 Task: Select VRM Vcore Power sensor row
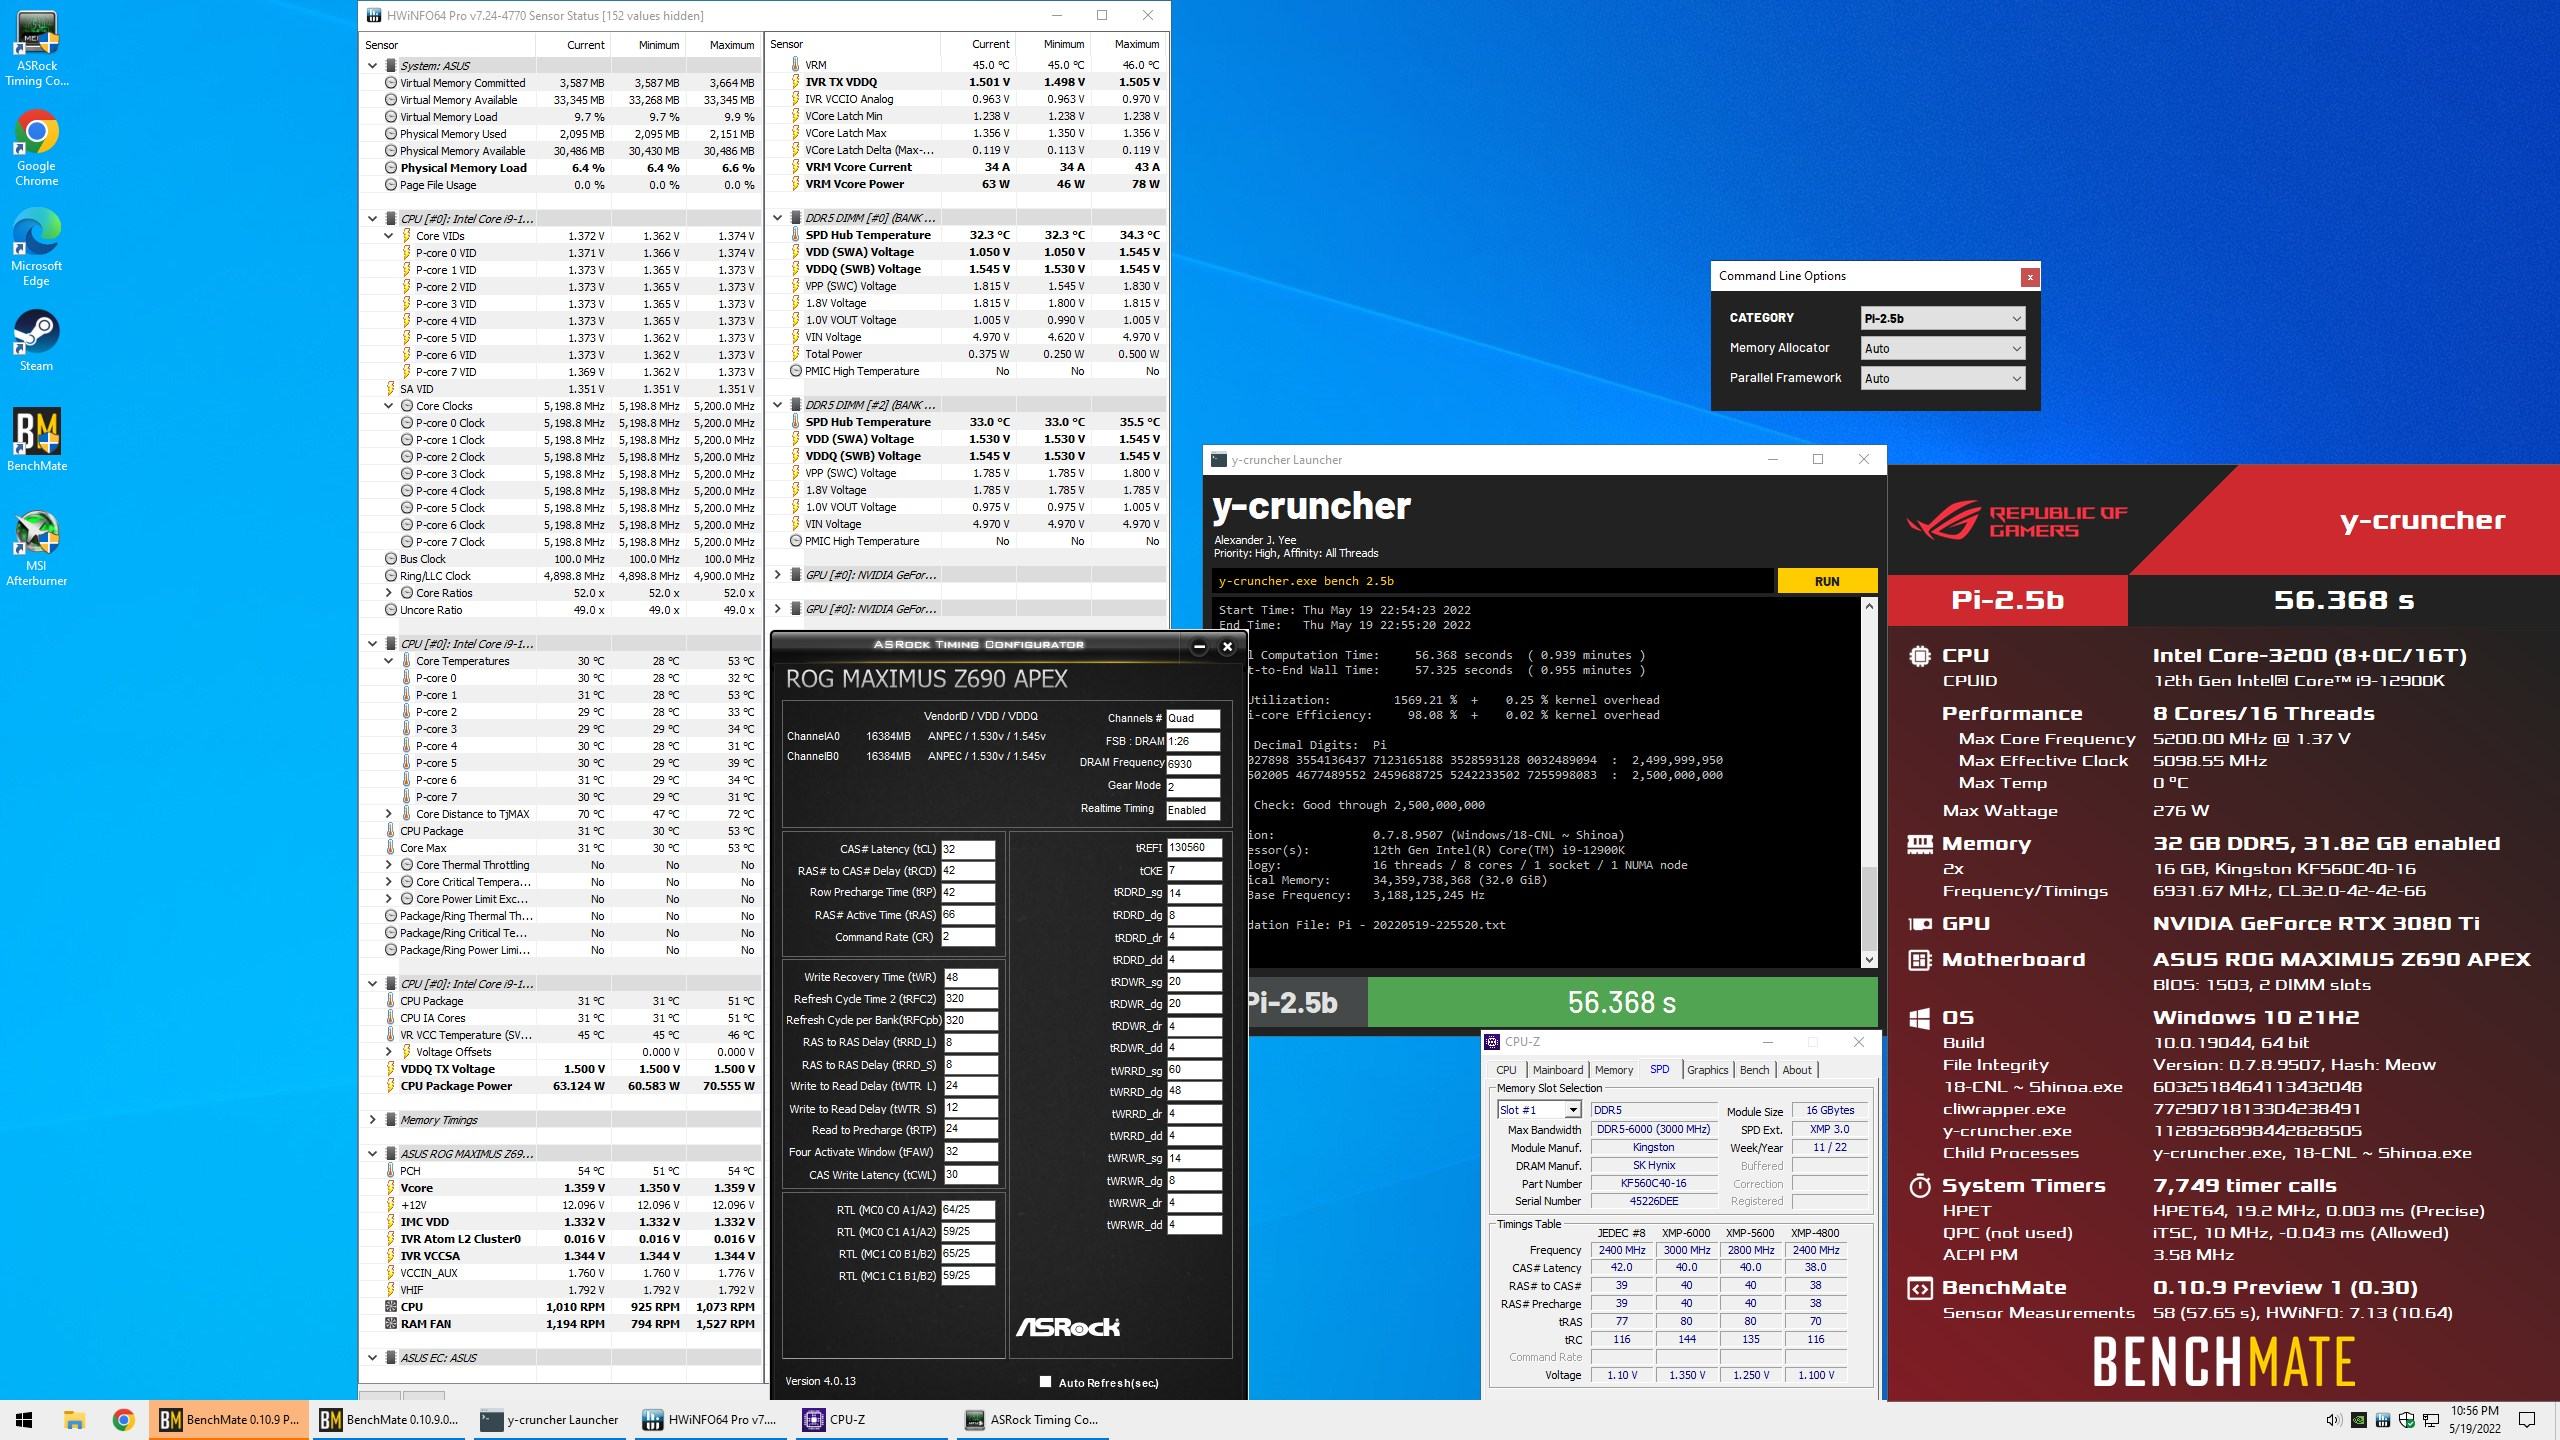coord(966,184)
